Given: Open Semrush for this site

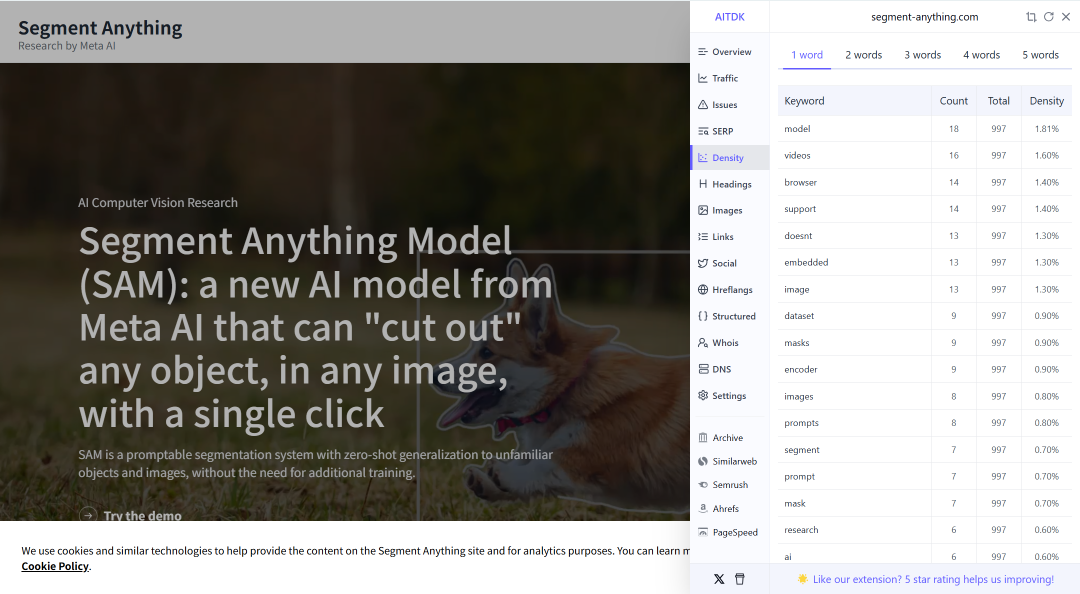Looking at the screenshot, I should click(723, 484).
